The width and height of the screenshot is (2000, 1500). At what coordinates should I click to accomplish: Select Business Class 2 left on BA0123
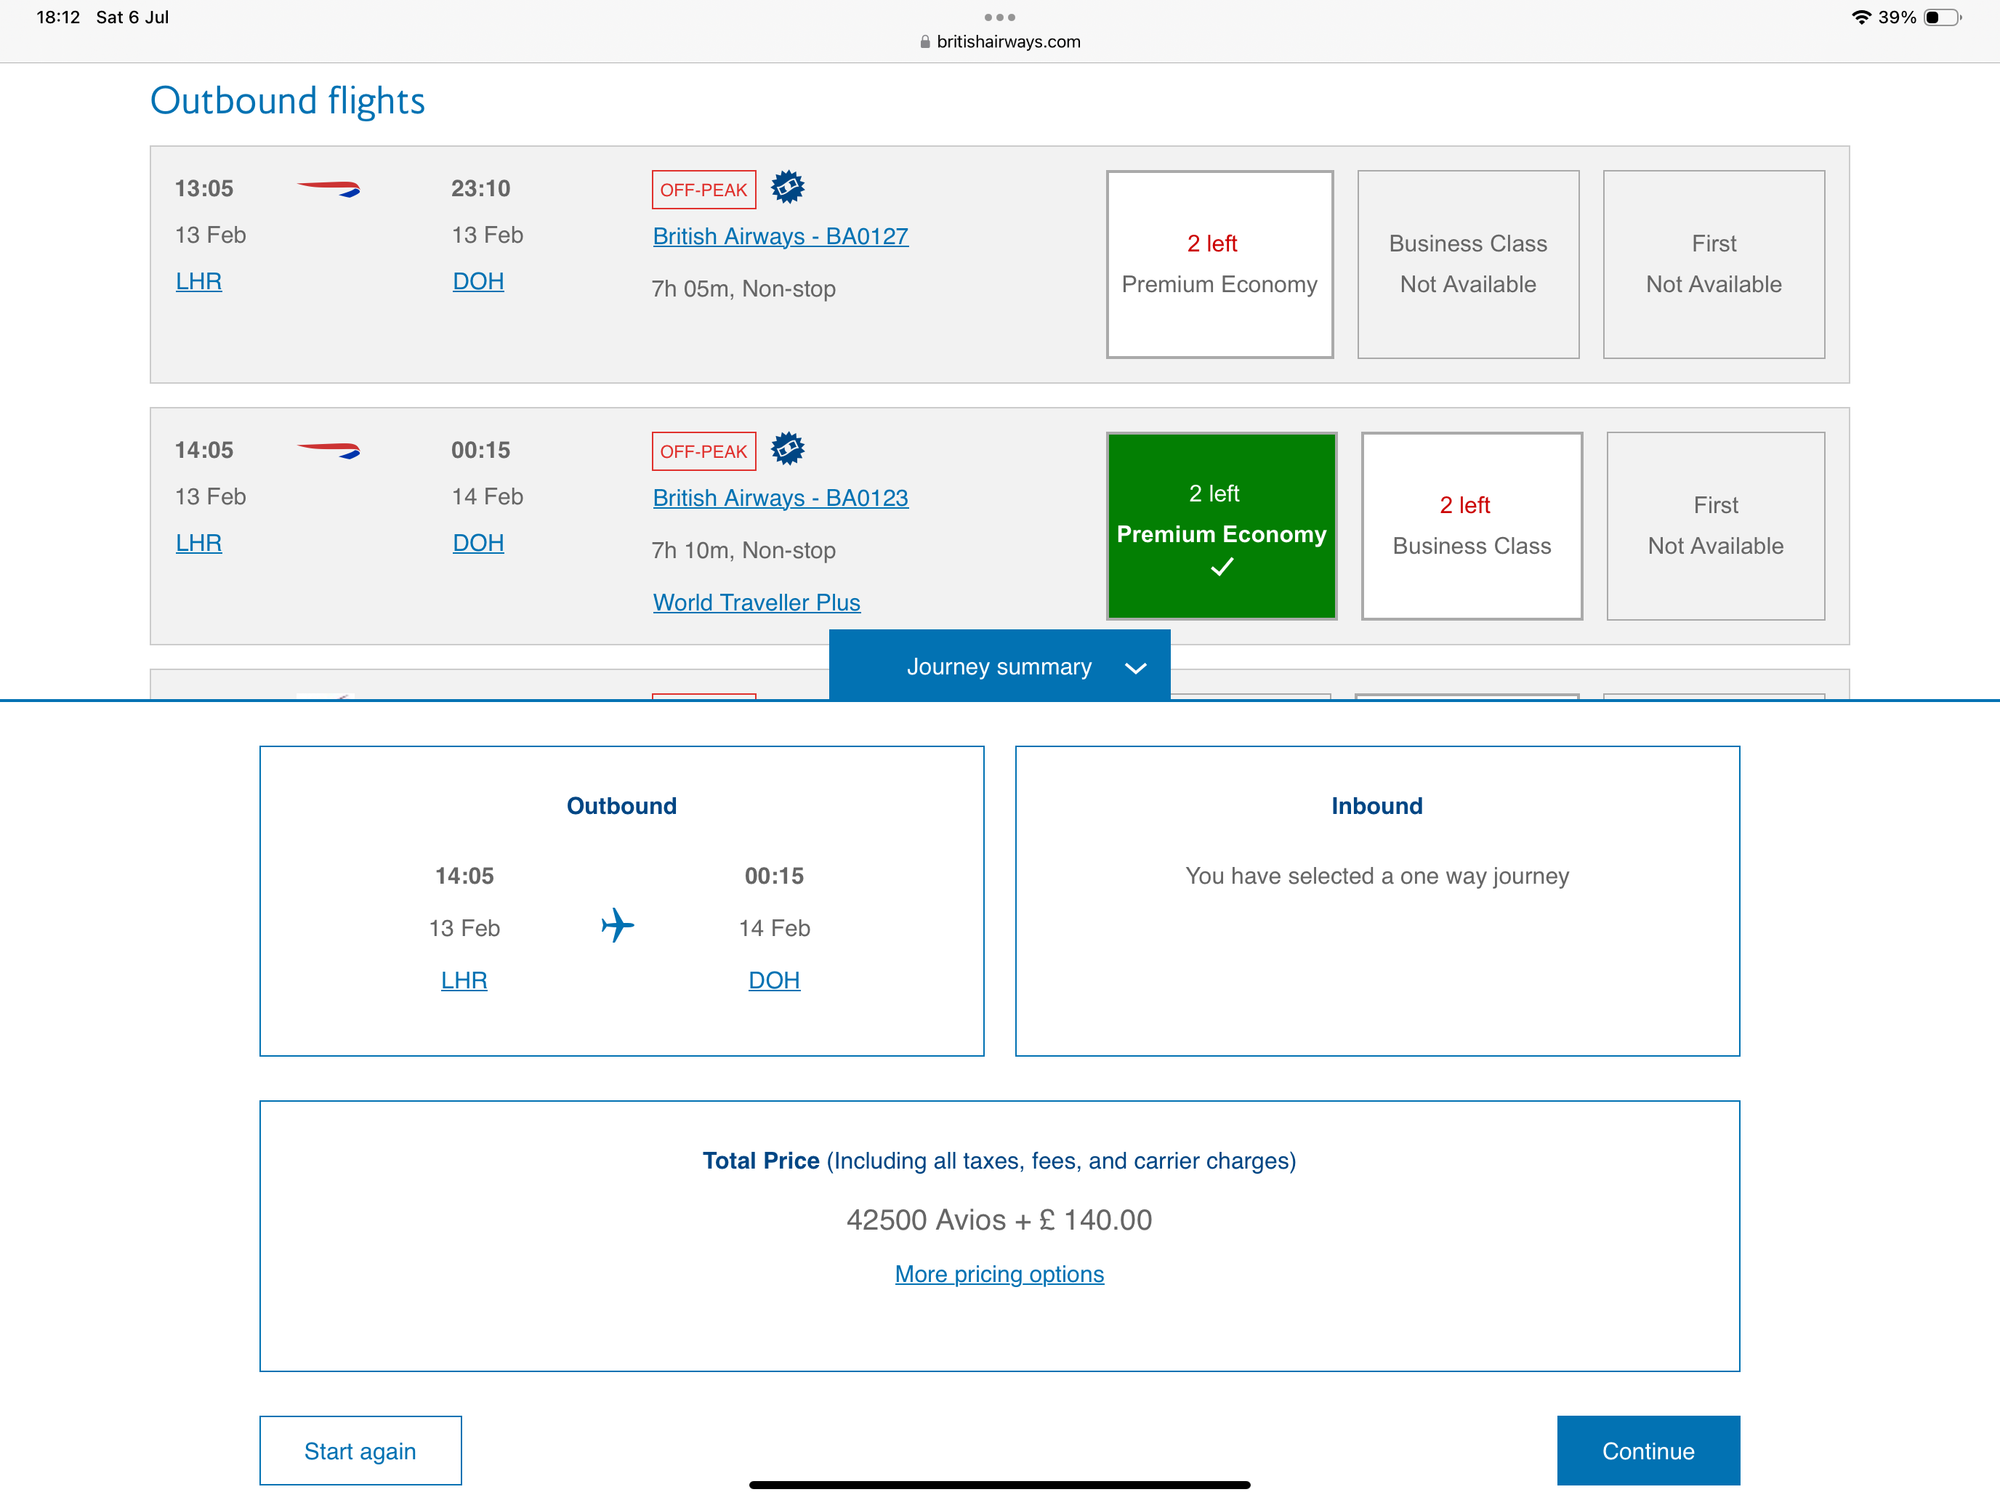tap(1471, 526)
